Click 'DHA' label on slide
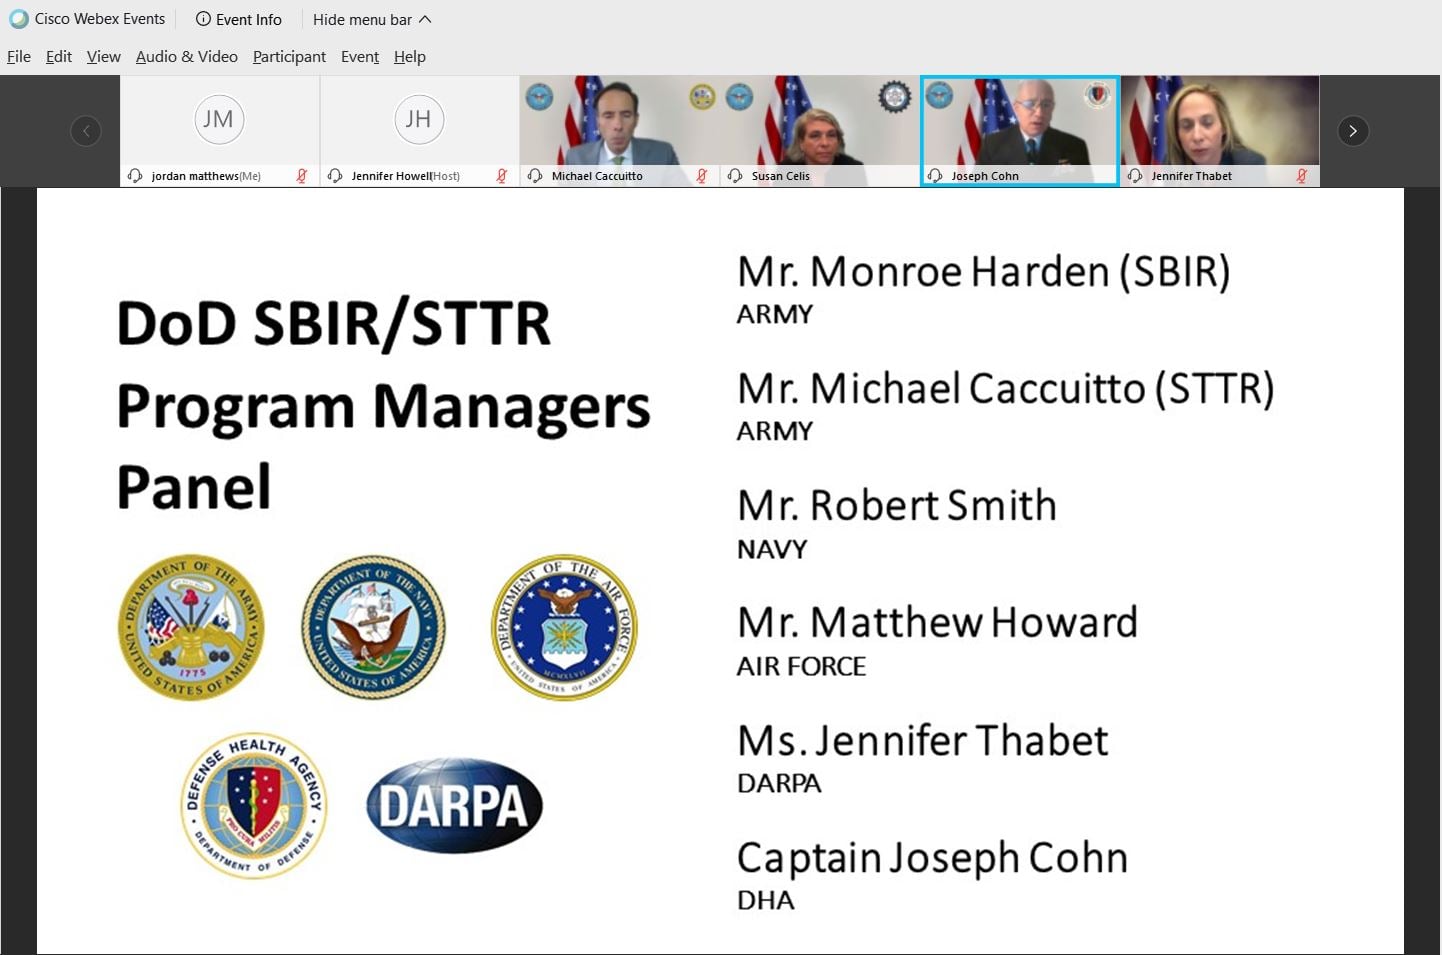The height and width of the screenshot is (955, 1442). [x=766, y=901]
